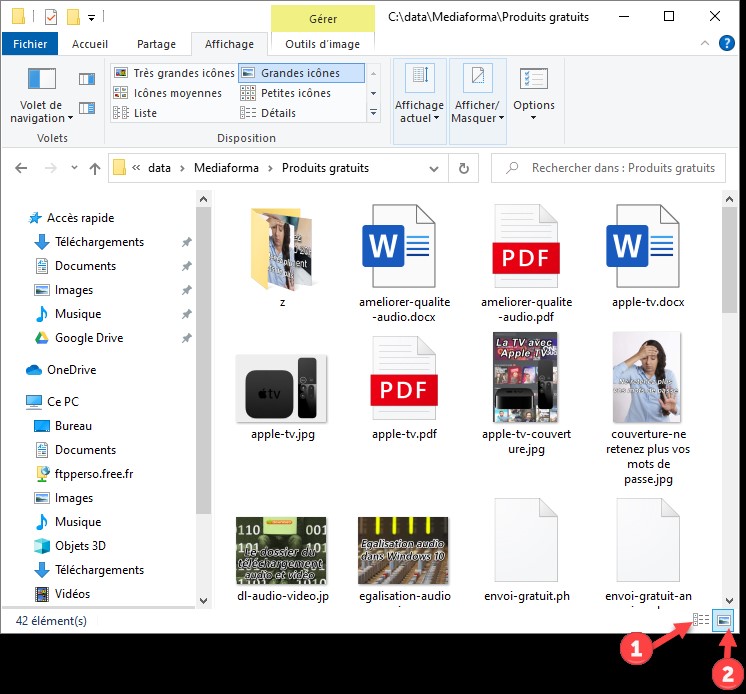Click the Back navigation arrow
This screenshot has height=694, width=746.
click(x=21, y=168)
